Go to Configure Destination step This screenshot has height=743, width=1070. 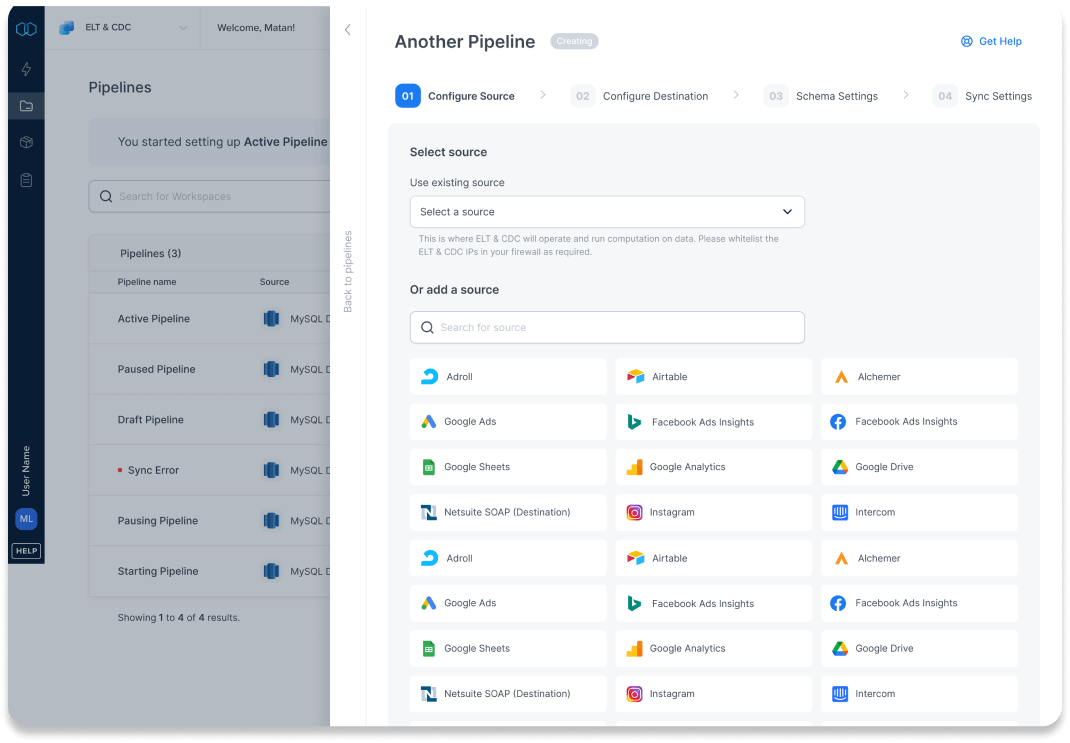(640, 96)
